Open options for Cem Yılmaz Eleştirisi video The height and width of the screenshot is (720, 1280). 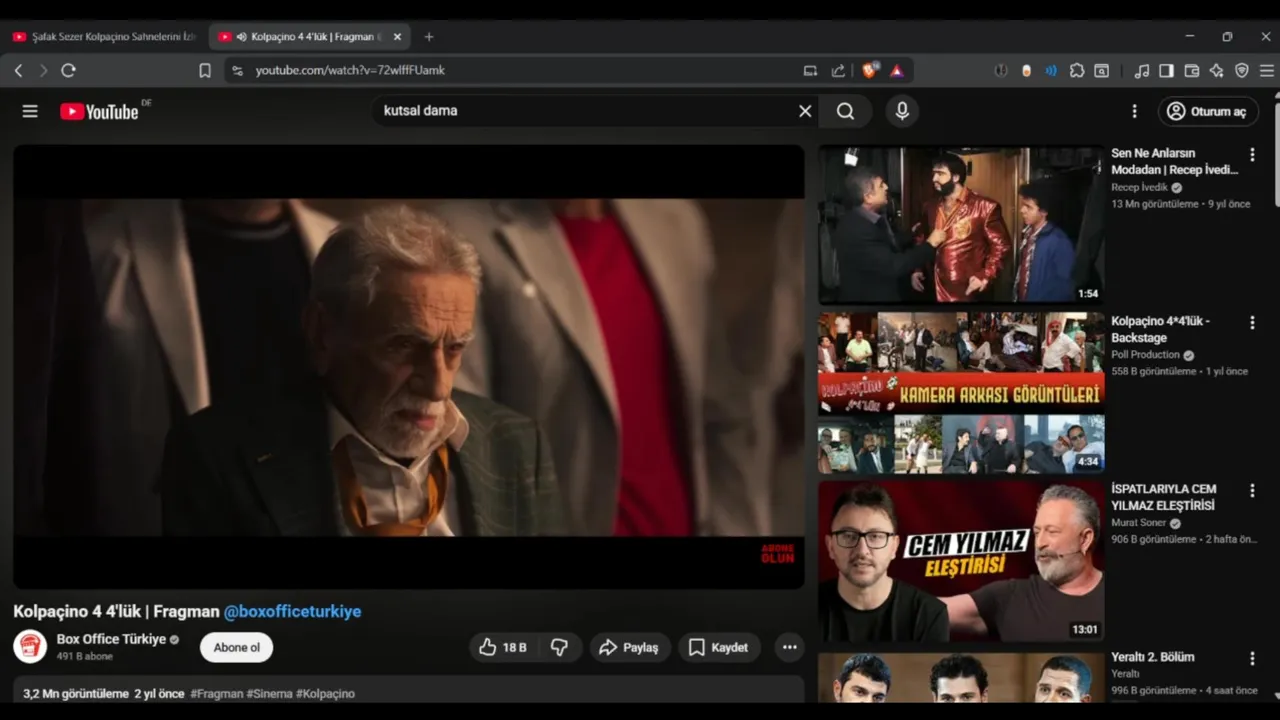point(1252,491)
